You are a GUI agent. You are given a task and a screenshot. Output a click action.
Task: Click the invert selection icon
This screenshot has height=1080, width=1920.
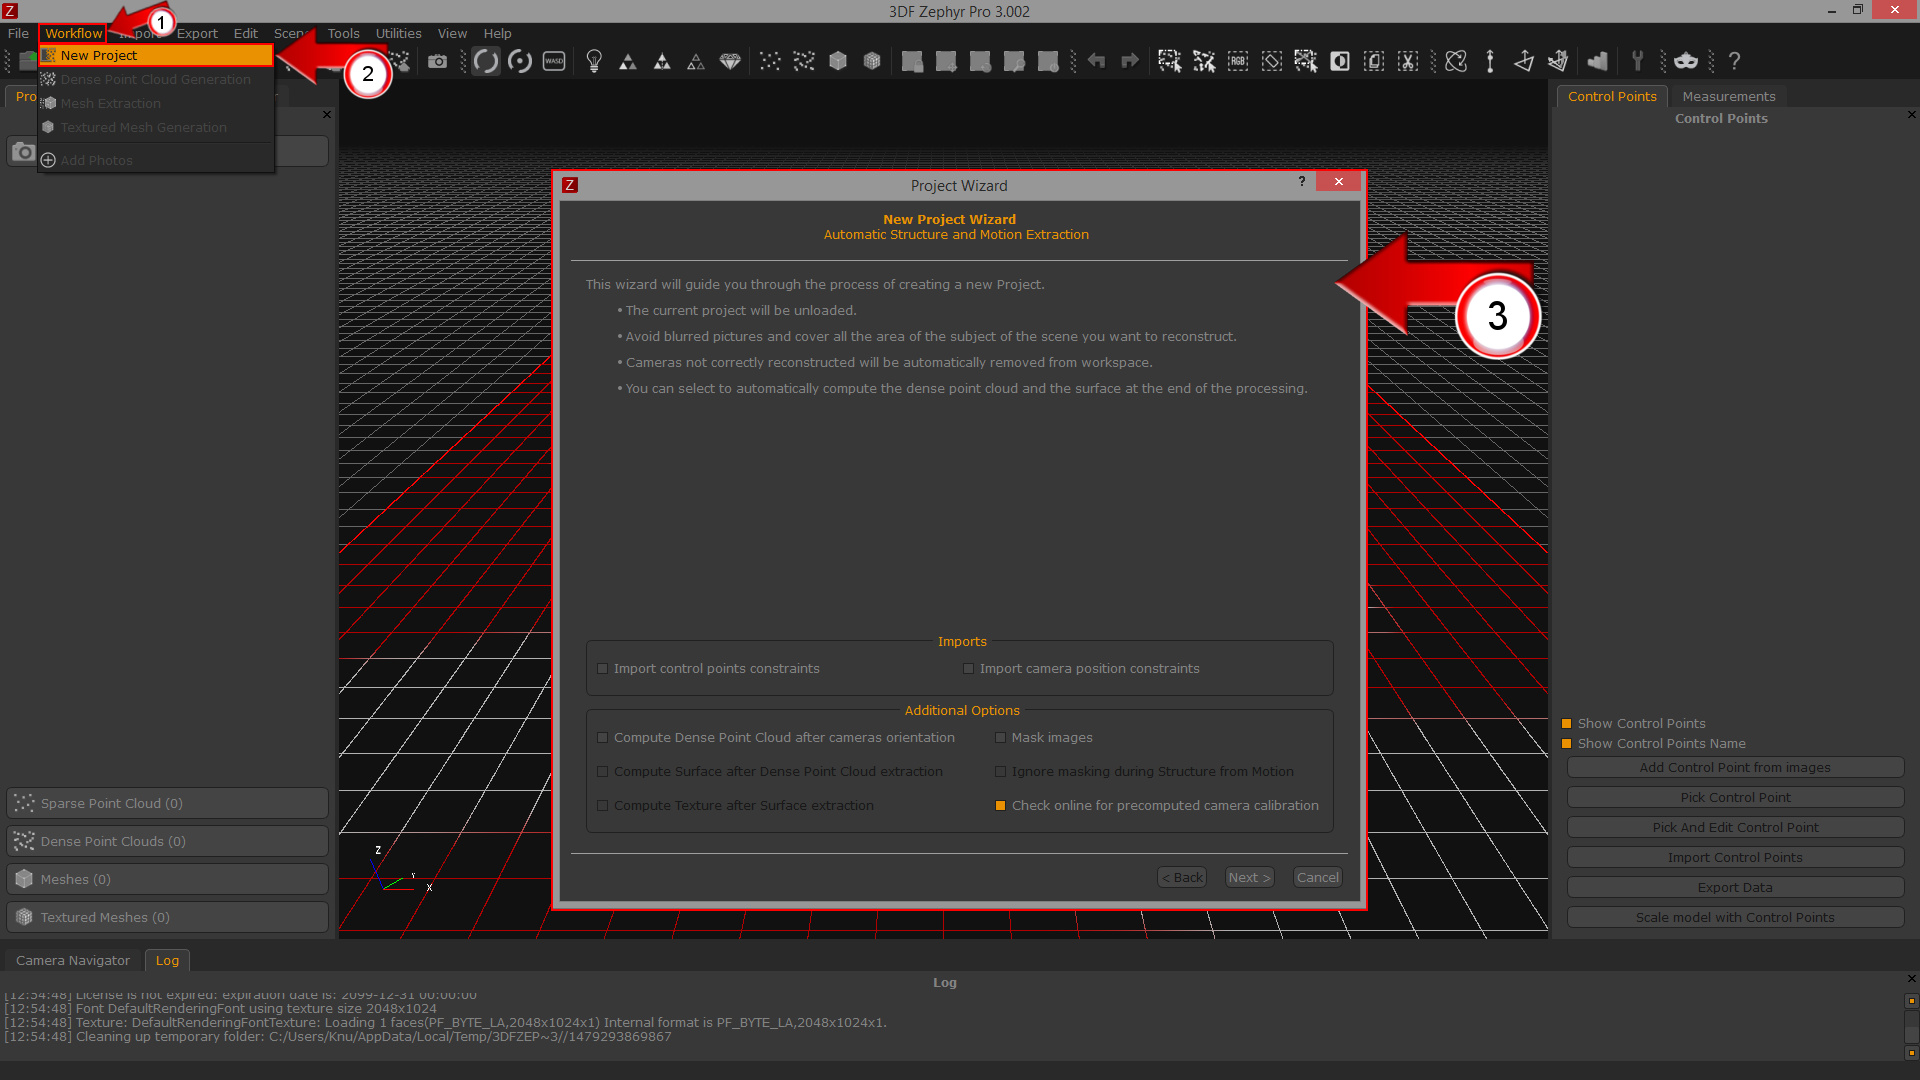[x=1340, y=62]
